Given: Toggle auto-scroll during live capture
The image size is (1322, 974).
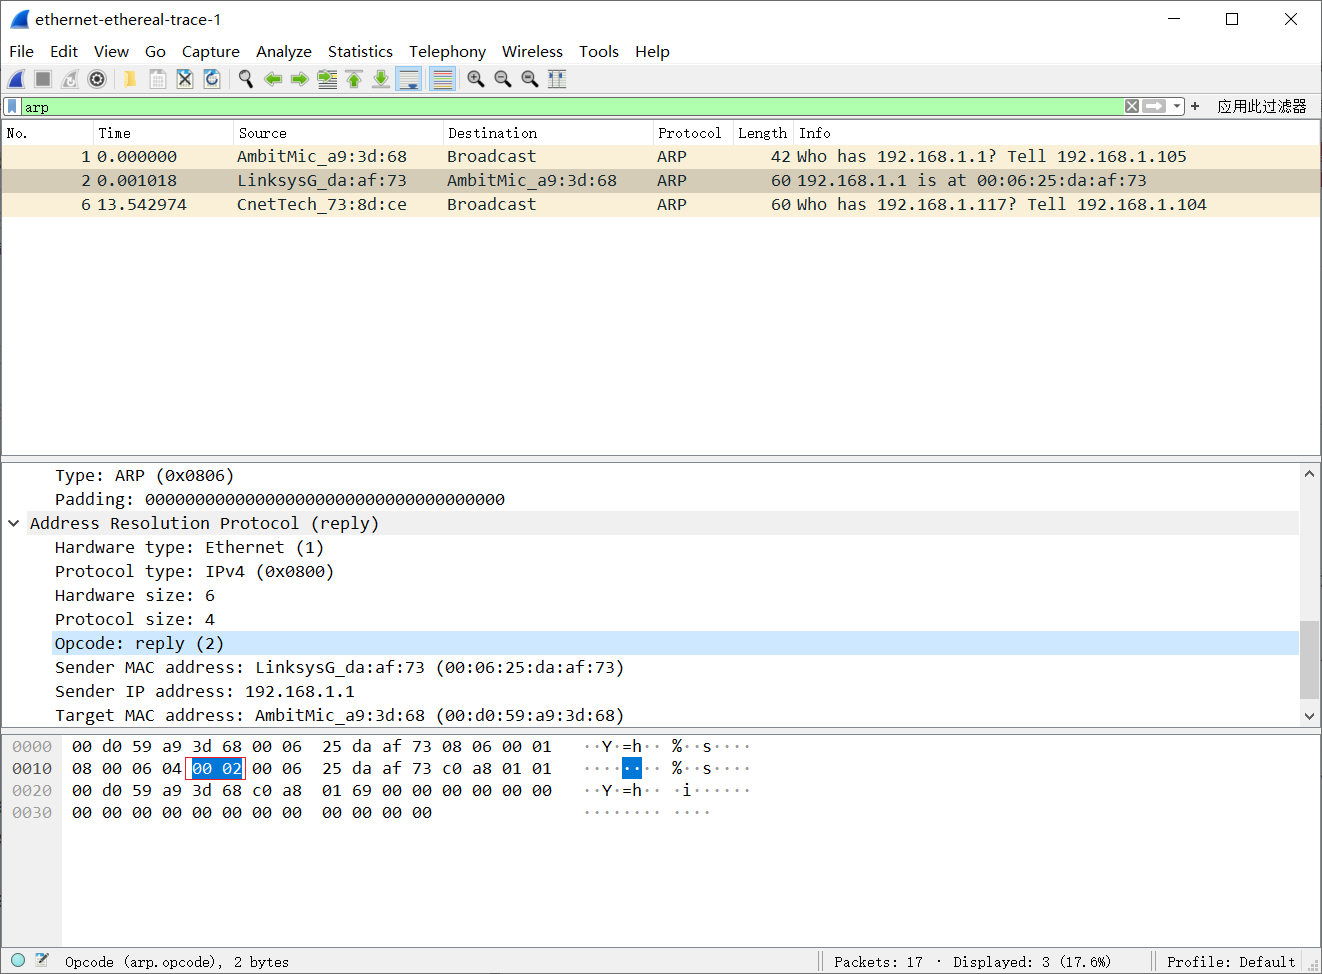Looking at the screenshot, I should pos(409,79).
